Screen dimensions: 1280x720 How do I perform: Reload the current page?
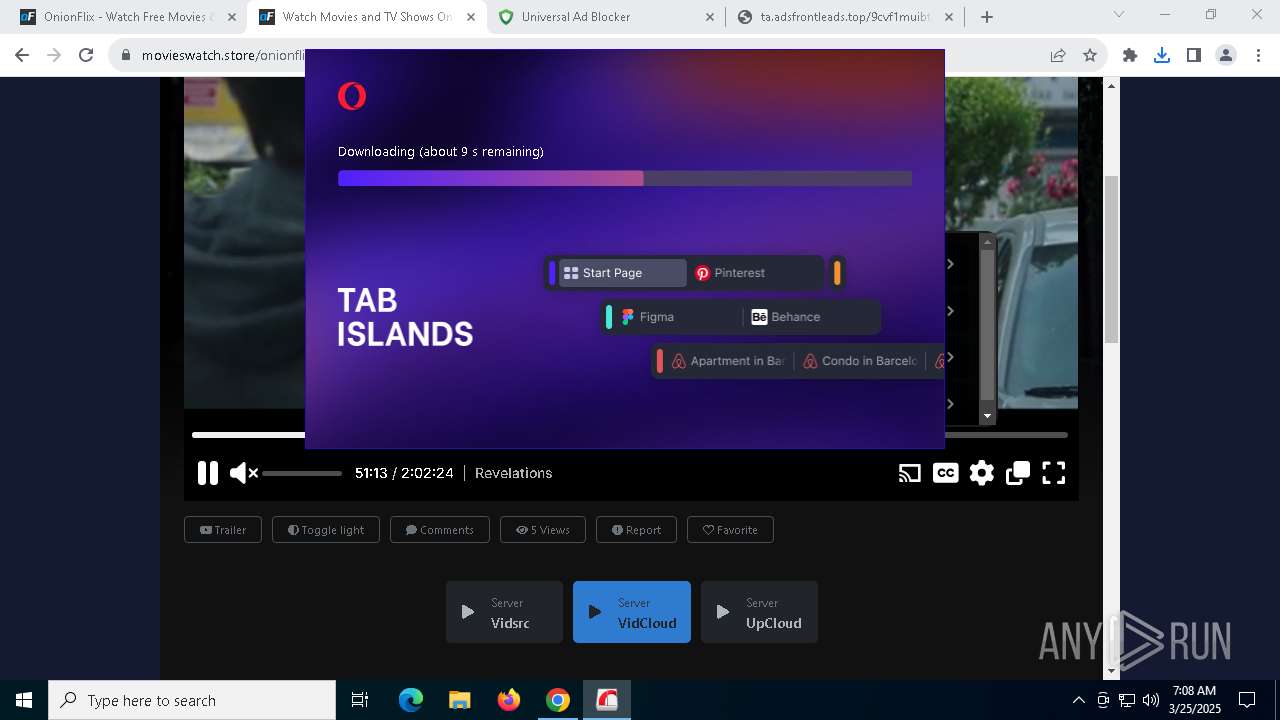pos(86,55)
